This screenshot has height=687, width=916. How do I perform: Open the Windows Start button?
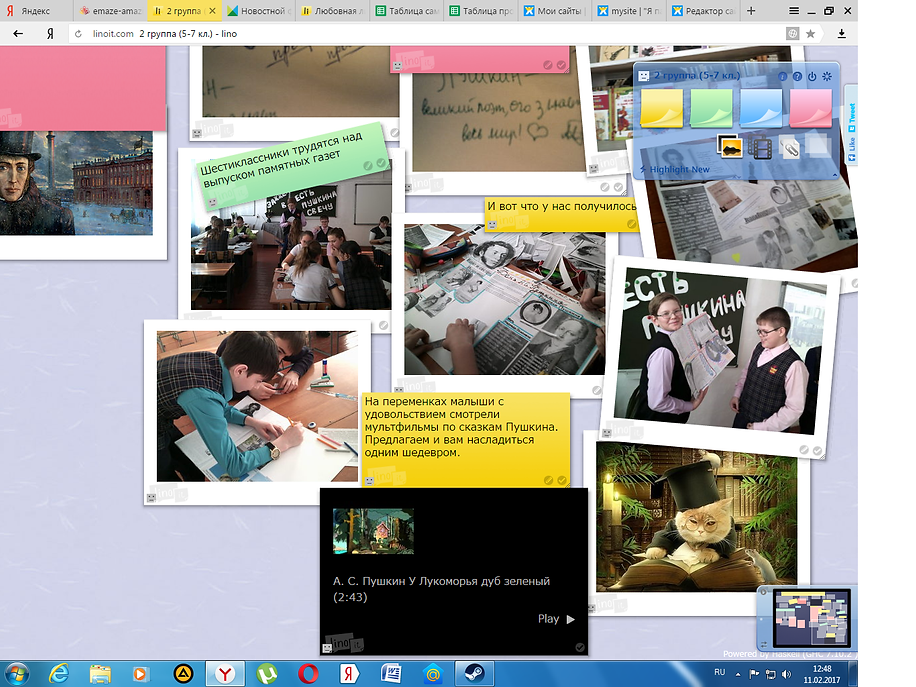pos(16,674)
